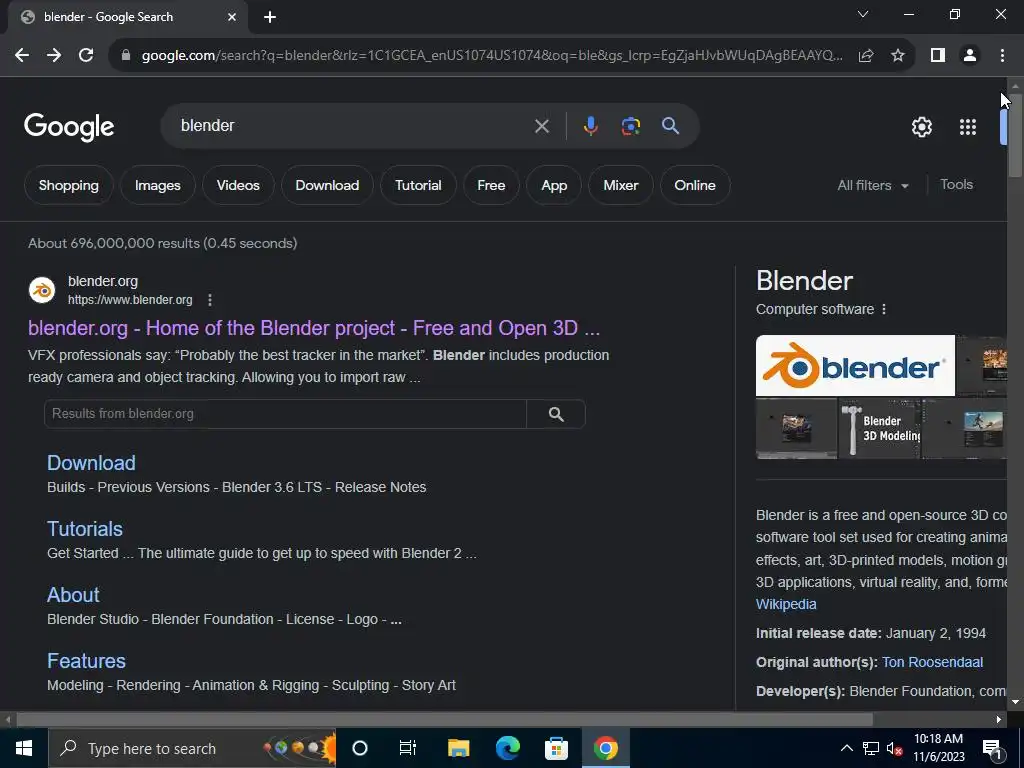Open search Tools
This screenshot has width=1024, height=768.
click(x=956, y=185)
